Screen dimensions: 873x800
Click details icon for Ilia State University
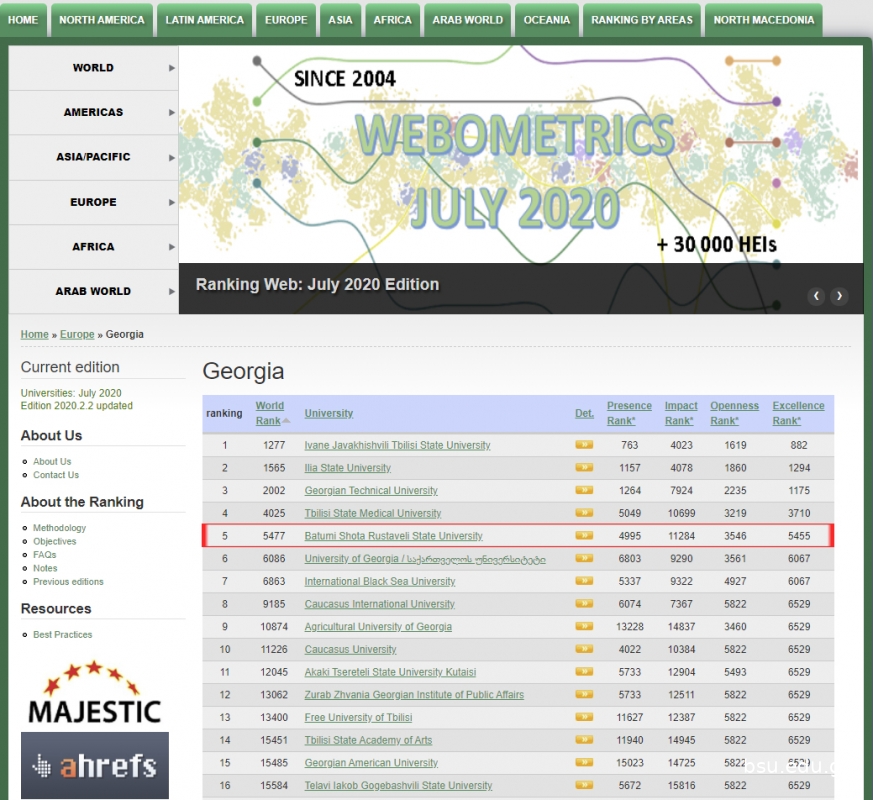[584, 468]
